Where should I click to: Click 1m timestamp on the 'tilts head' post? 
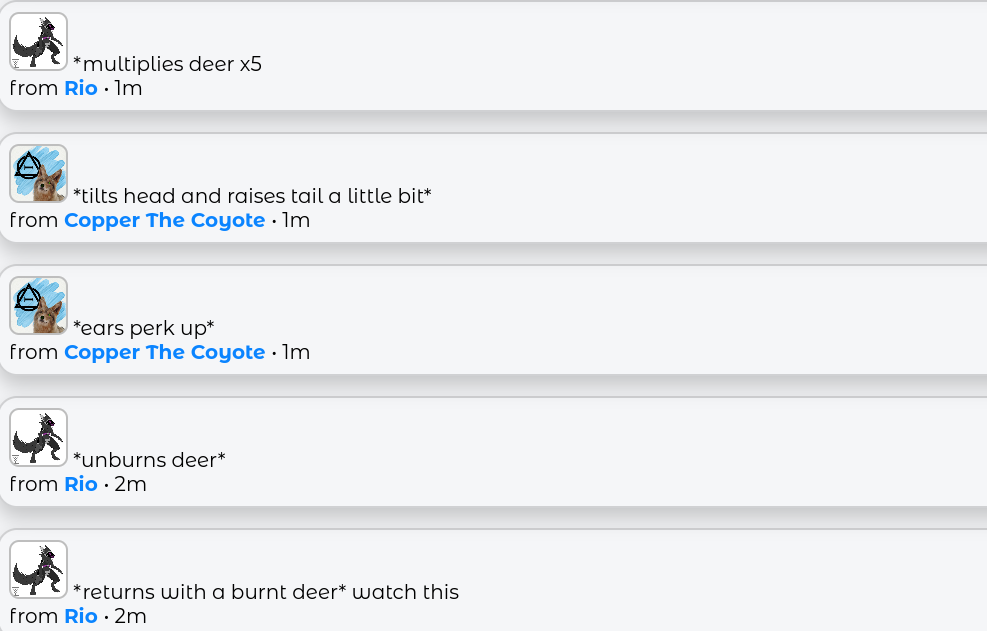[296, 220]
